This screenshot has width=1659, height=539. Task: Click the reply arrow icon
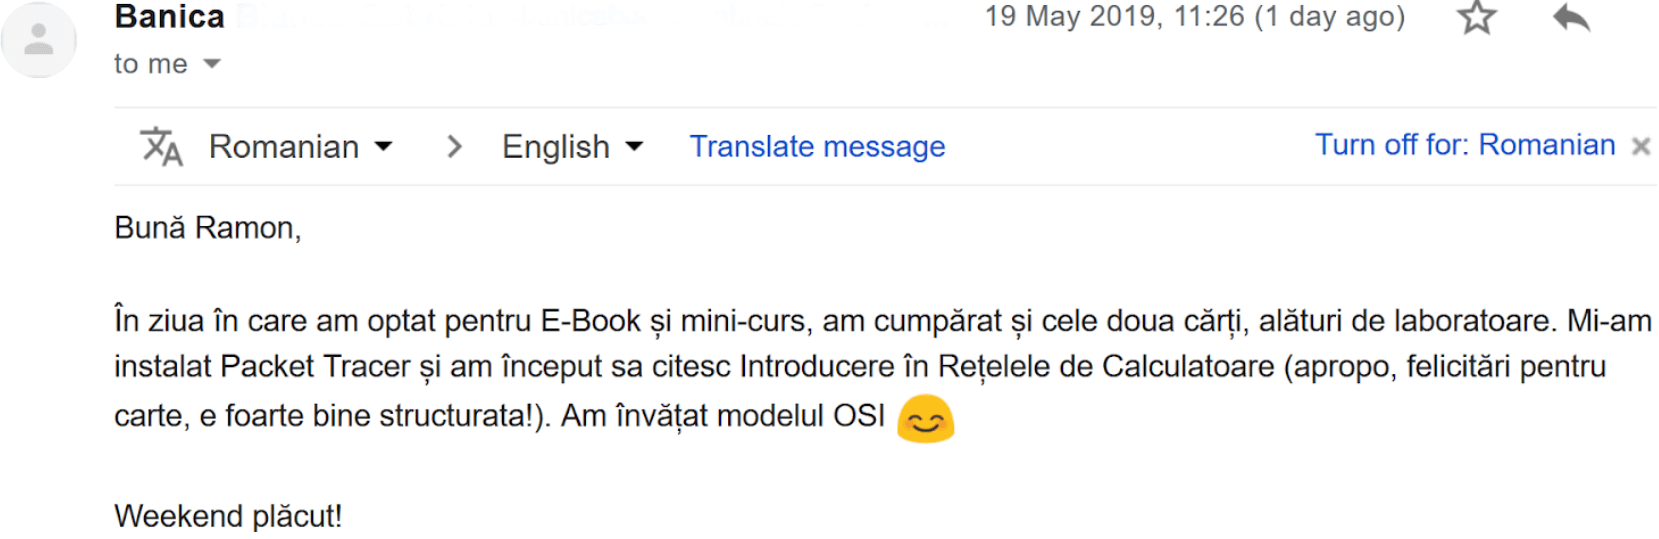pos(1571,18)
